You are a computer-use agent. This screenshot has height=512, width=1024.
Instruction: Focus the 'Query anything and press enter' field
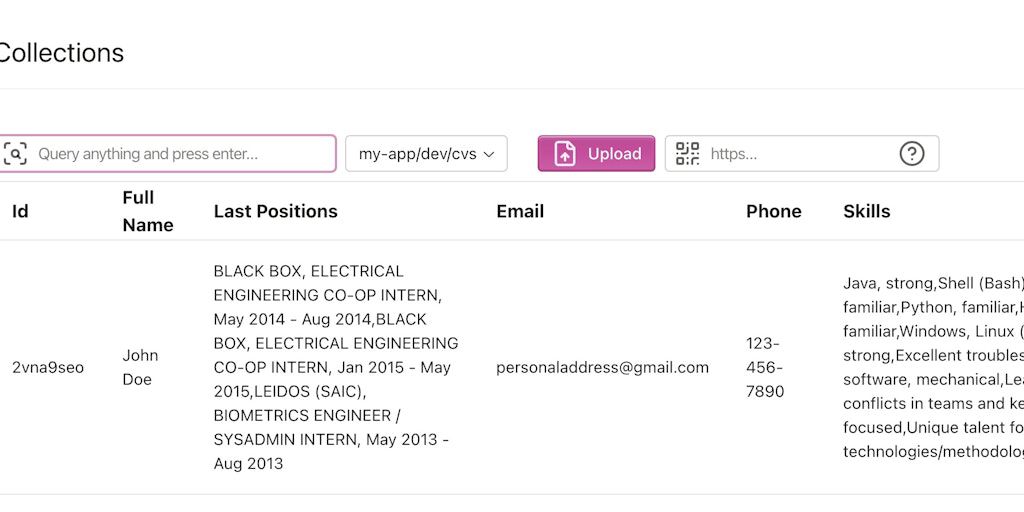(x=180, y=154)
